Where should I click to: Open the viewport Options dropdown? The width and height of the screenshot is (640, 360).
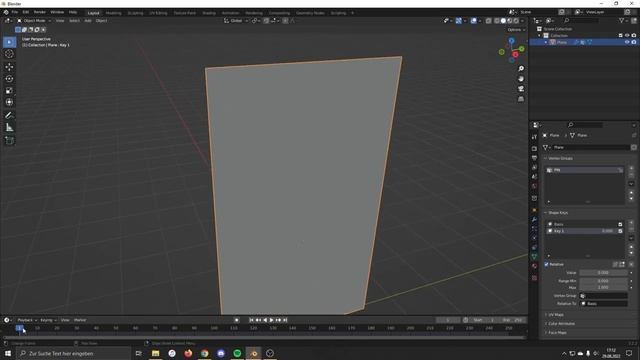(x=516, y=30)
